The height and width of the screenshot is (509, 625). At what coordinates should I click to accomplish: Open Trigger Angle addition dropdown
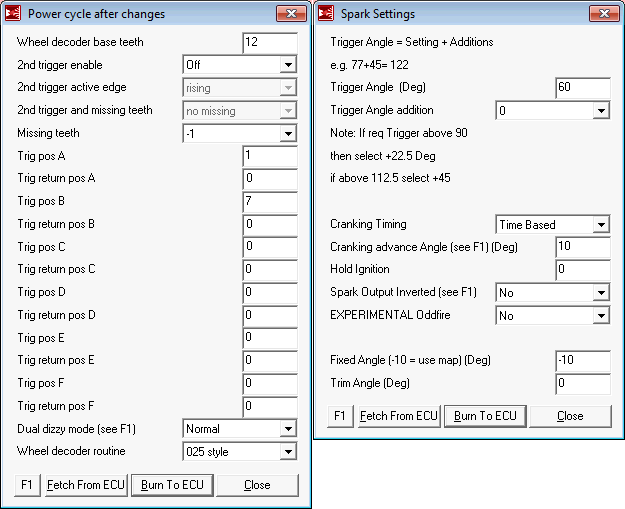(x=553, y=110)
